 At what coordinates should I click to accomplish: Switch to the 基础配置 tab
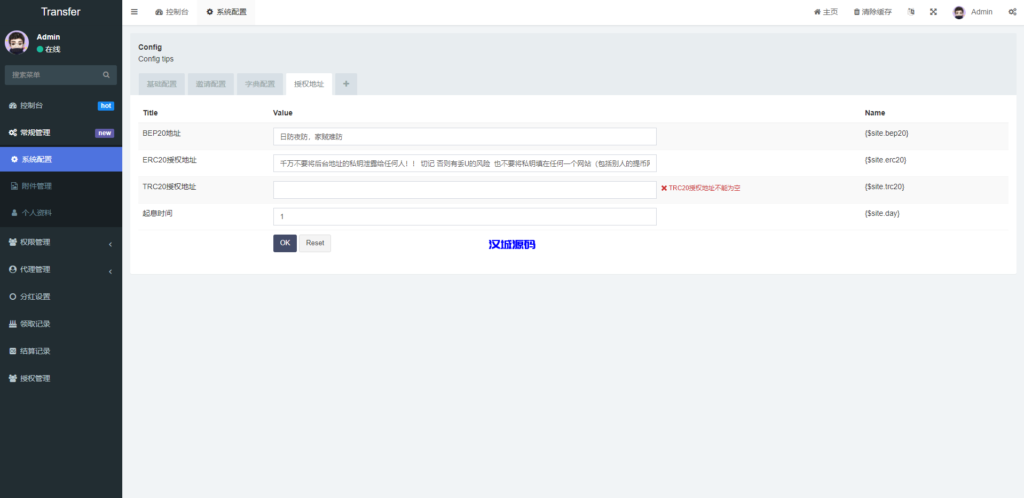click(160, 85)
